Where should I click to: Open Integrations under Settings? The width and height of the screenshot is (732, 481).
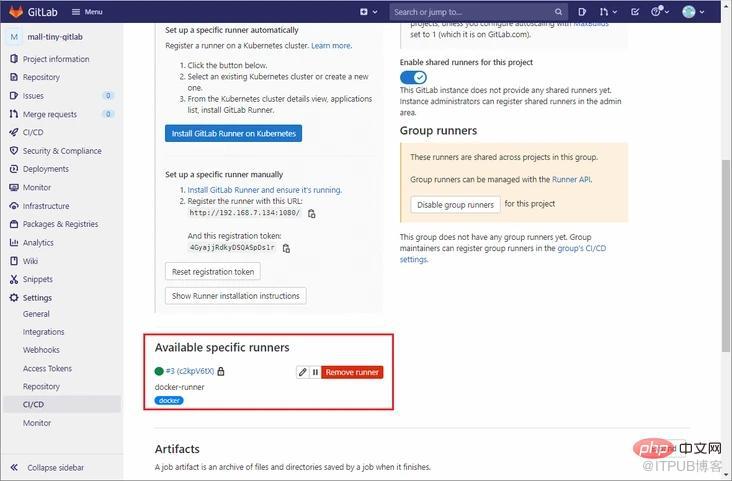pyautogui.click(x=43, y=332)
